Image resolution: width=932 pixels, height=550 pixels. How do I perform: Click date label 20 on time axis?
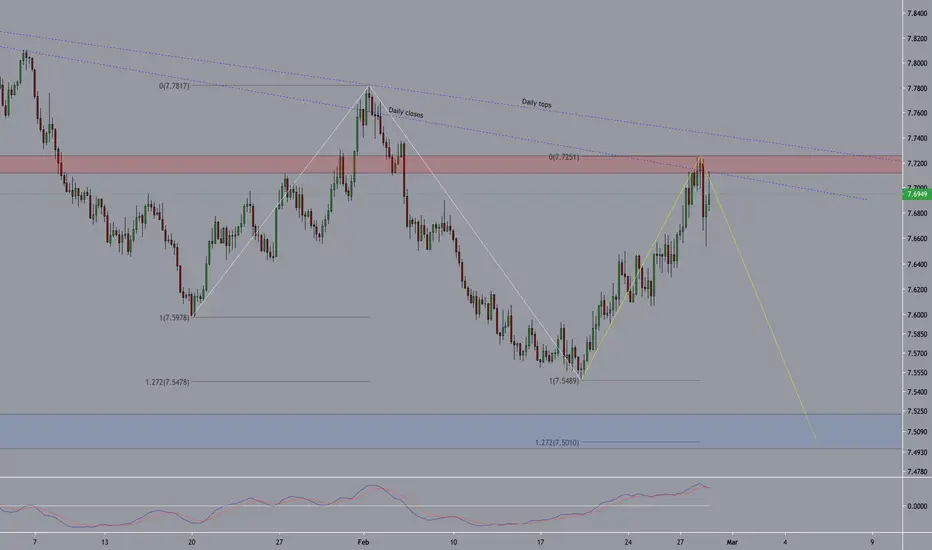coord(191,542)
